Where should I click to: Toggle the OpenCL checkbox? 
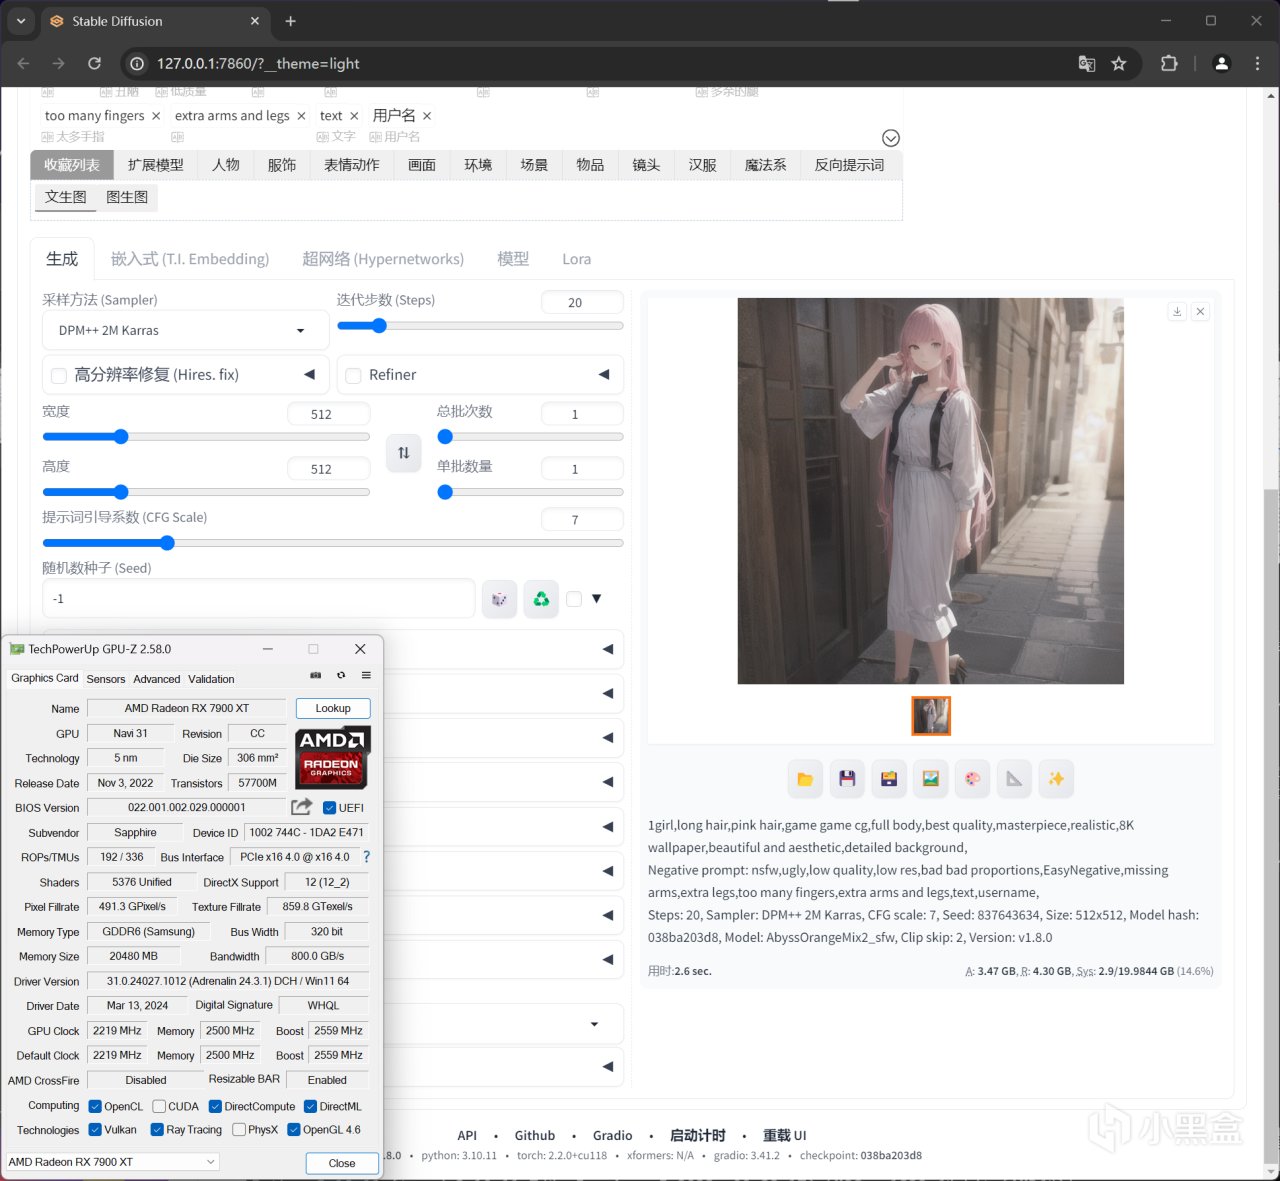pyautogui.click(x=95, y=1107)
